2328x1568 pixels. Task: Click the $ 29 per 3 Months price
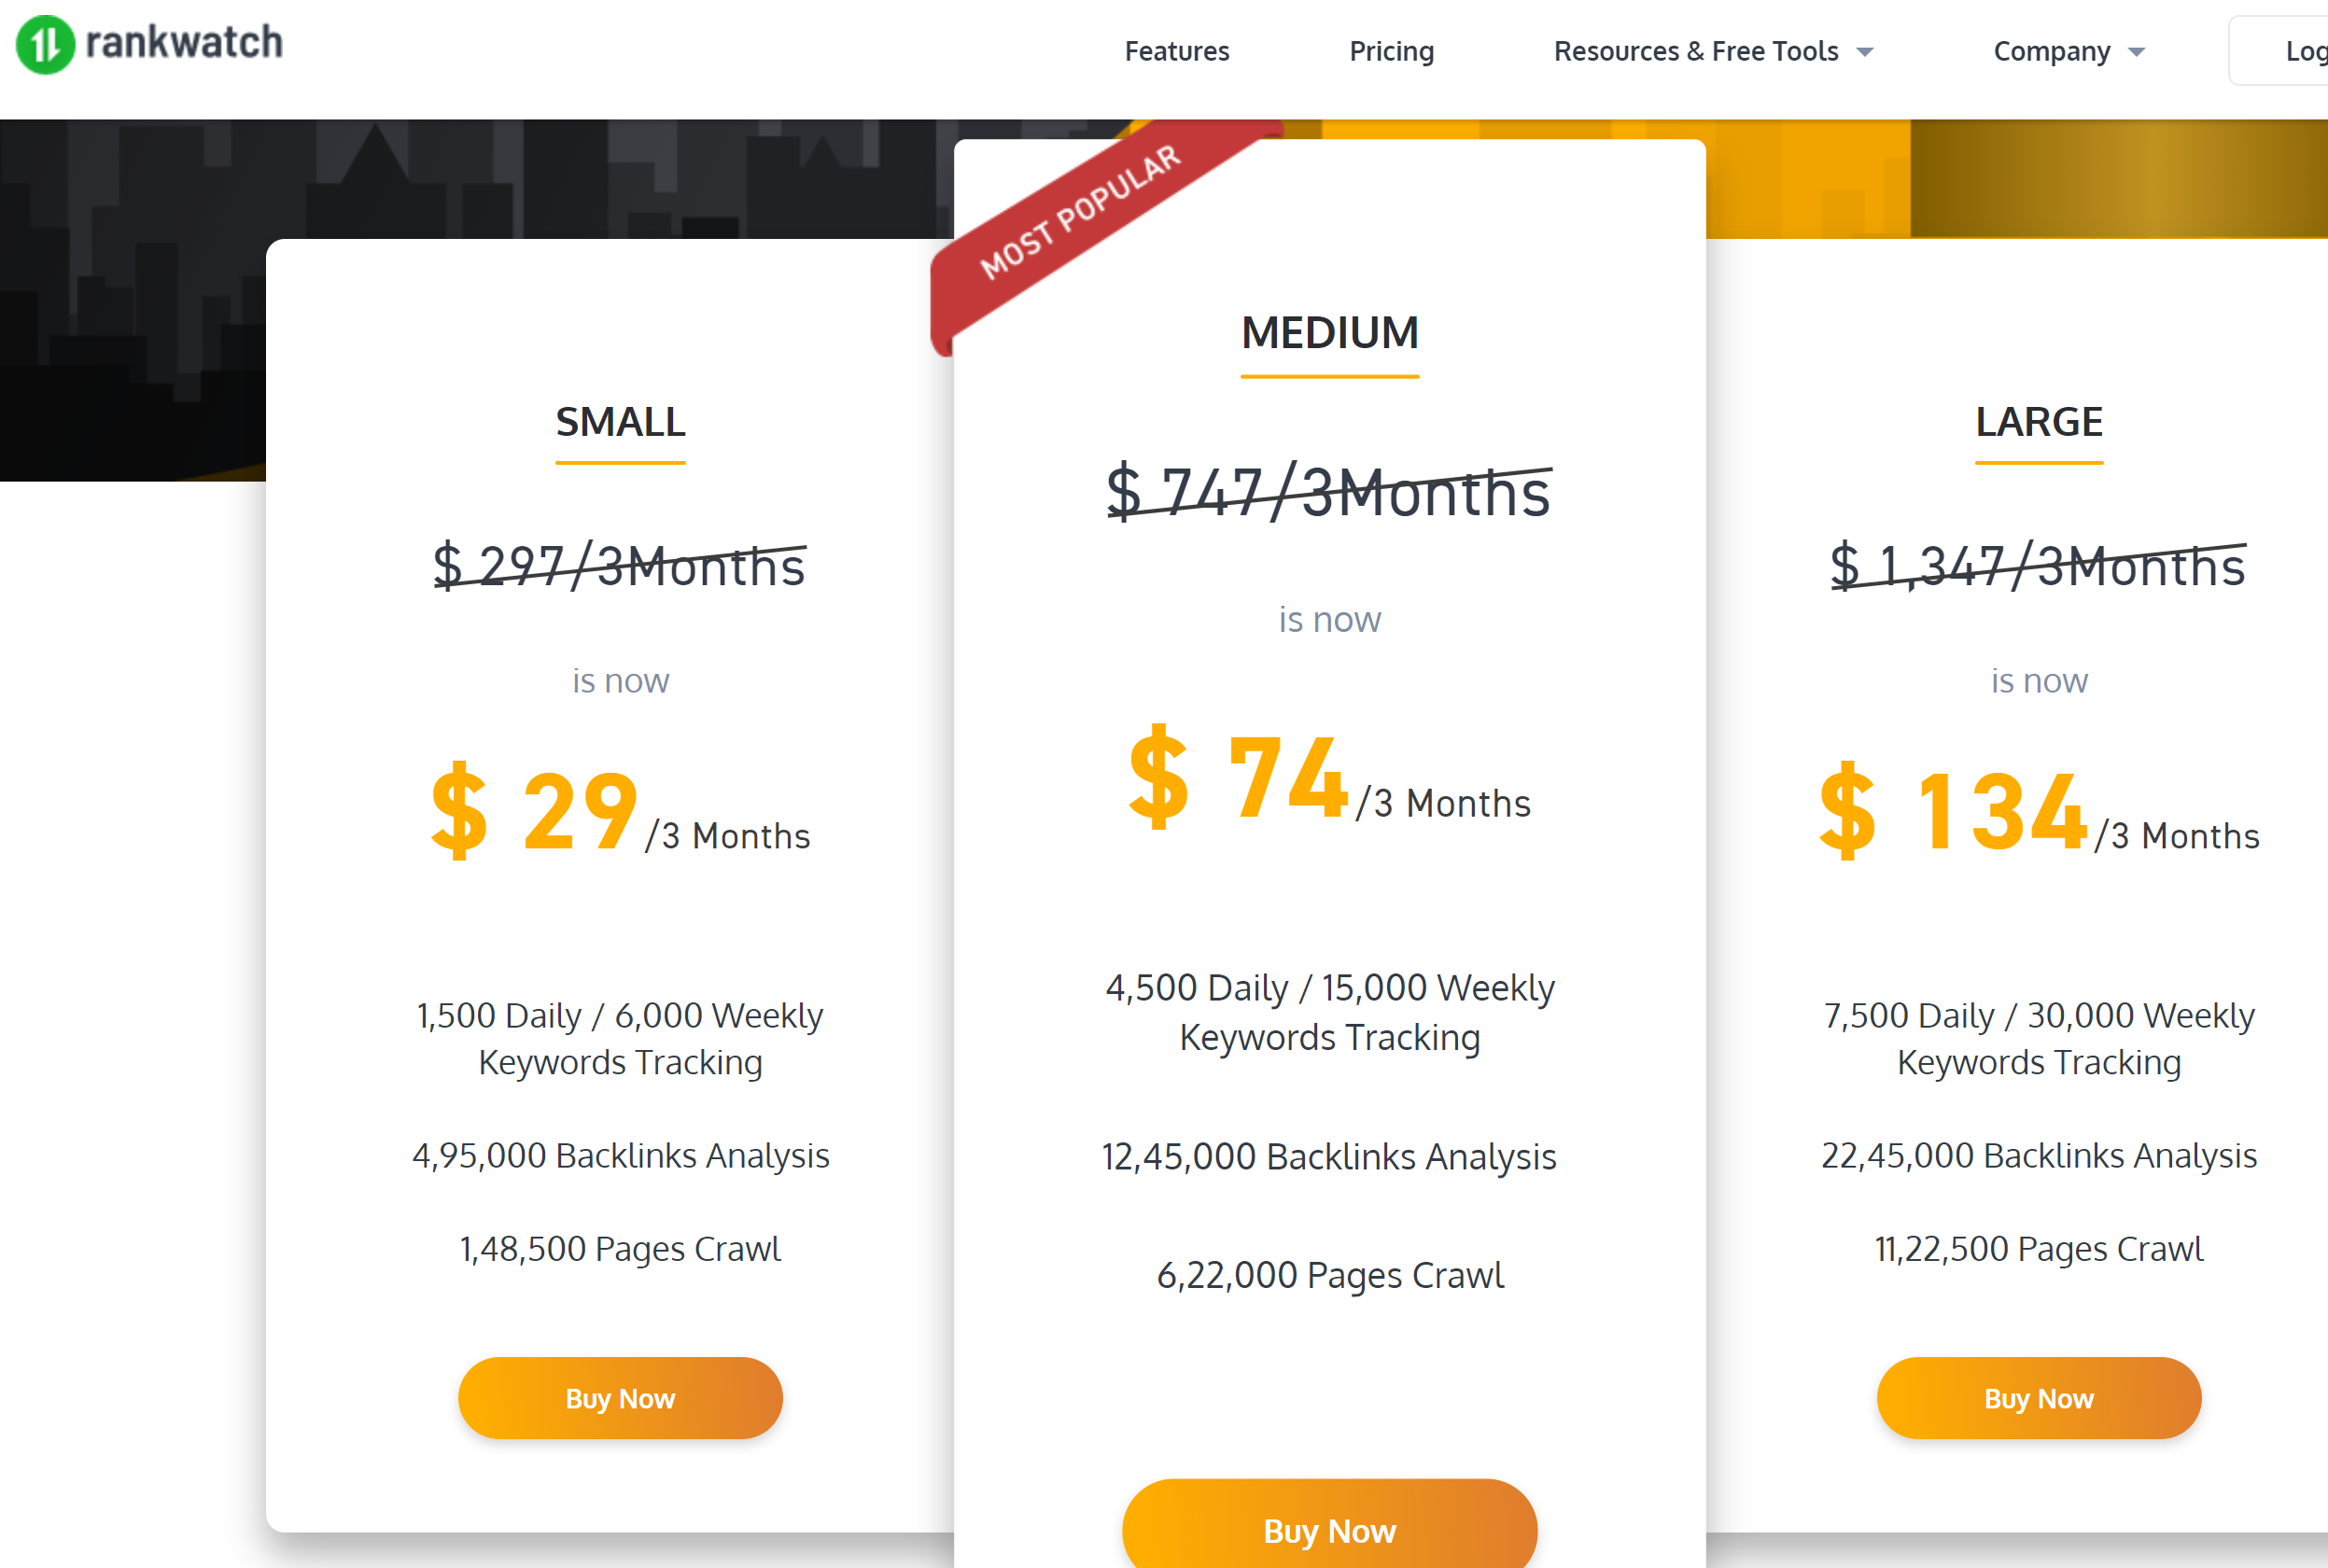click(620, 812)
